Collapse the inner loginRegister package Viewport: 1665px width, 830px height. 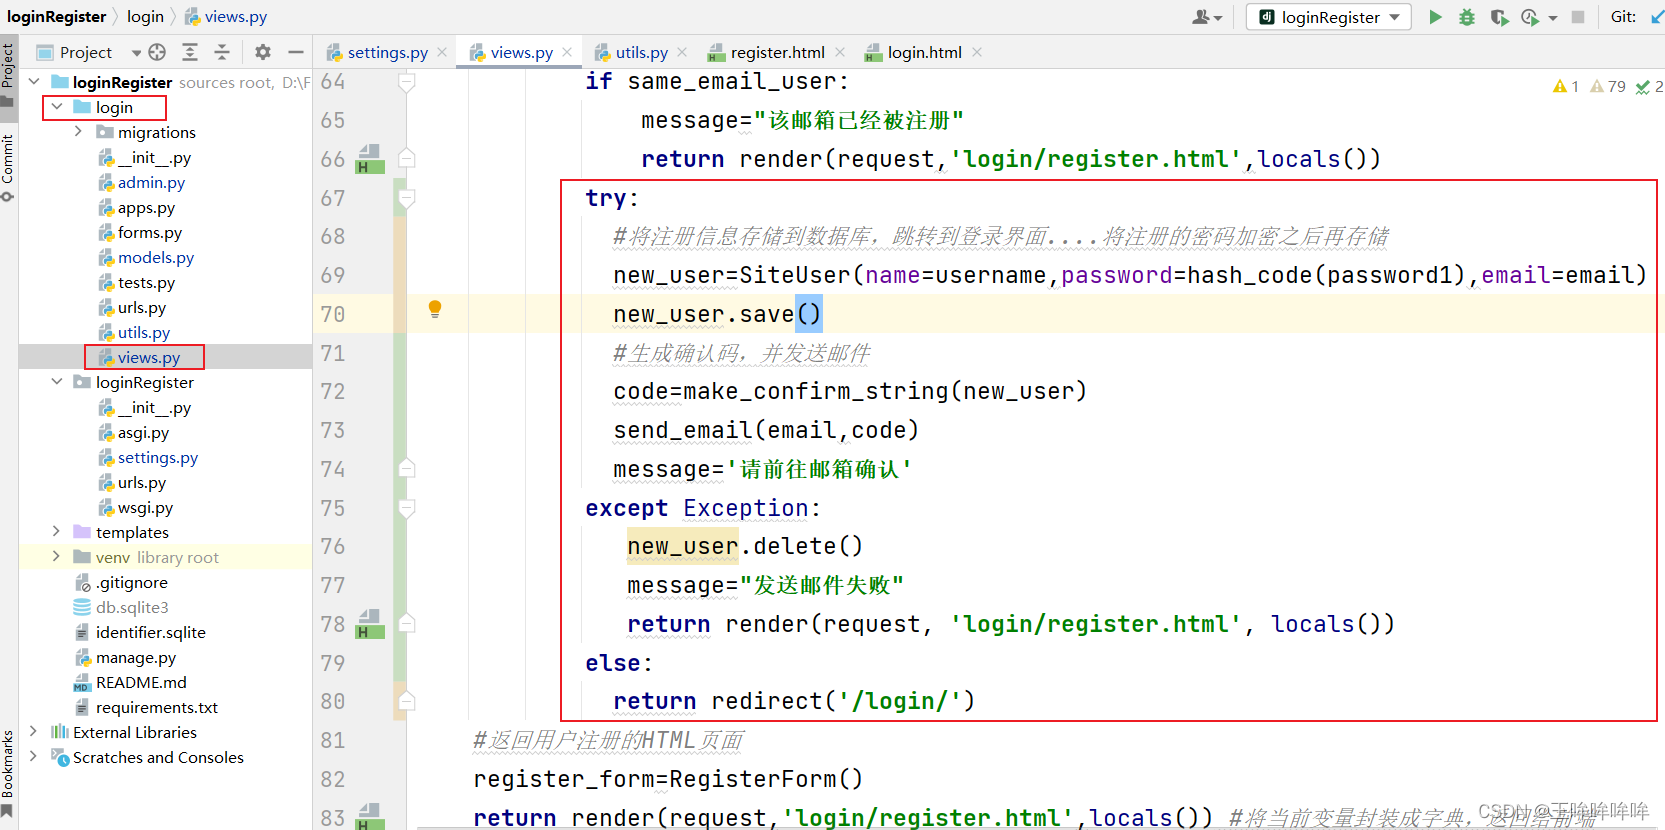57,381
